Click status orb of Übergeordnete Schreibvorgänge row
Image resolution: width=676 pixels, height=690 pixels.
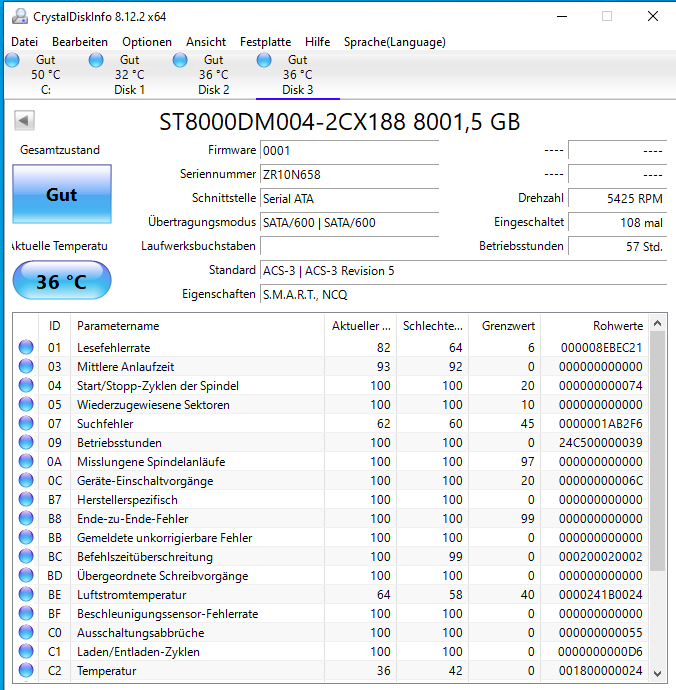pyautogui.click(x=26, y=575)
